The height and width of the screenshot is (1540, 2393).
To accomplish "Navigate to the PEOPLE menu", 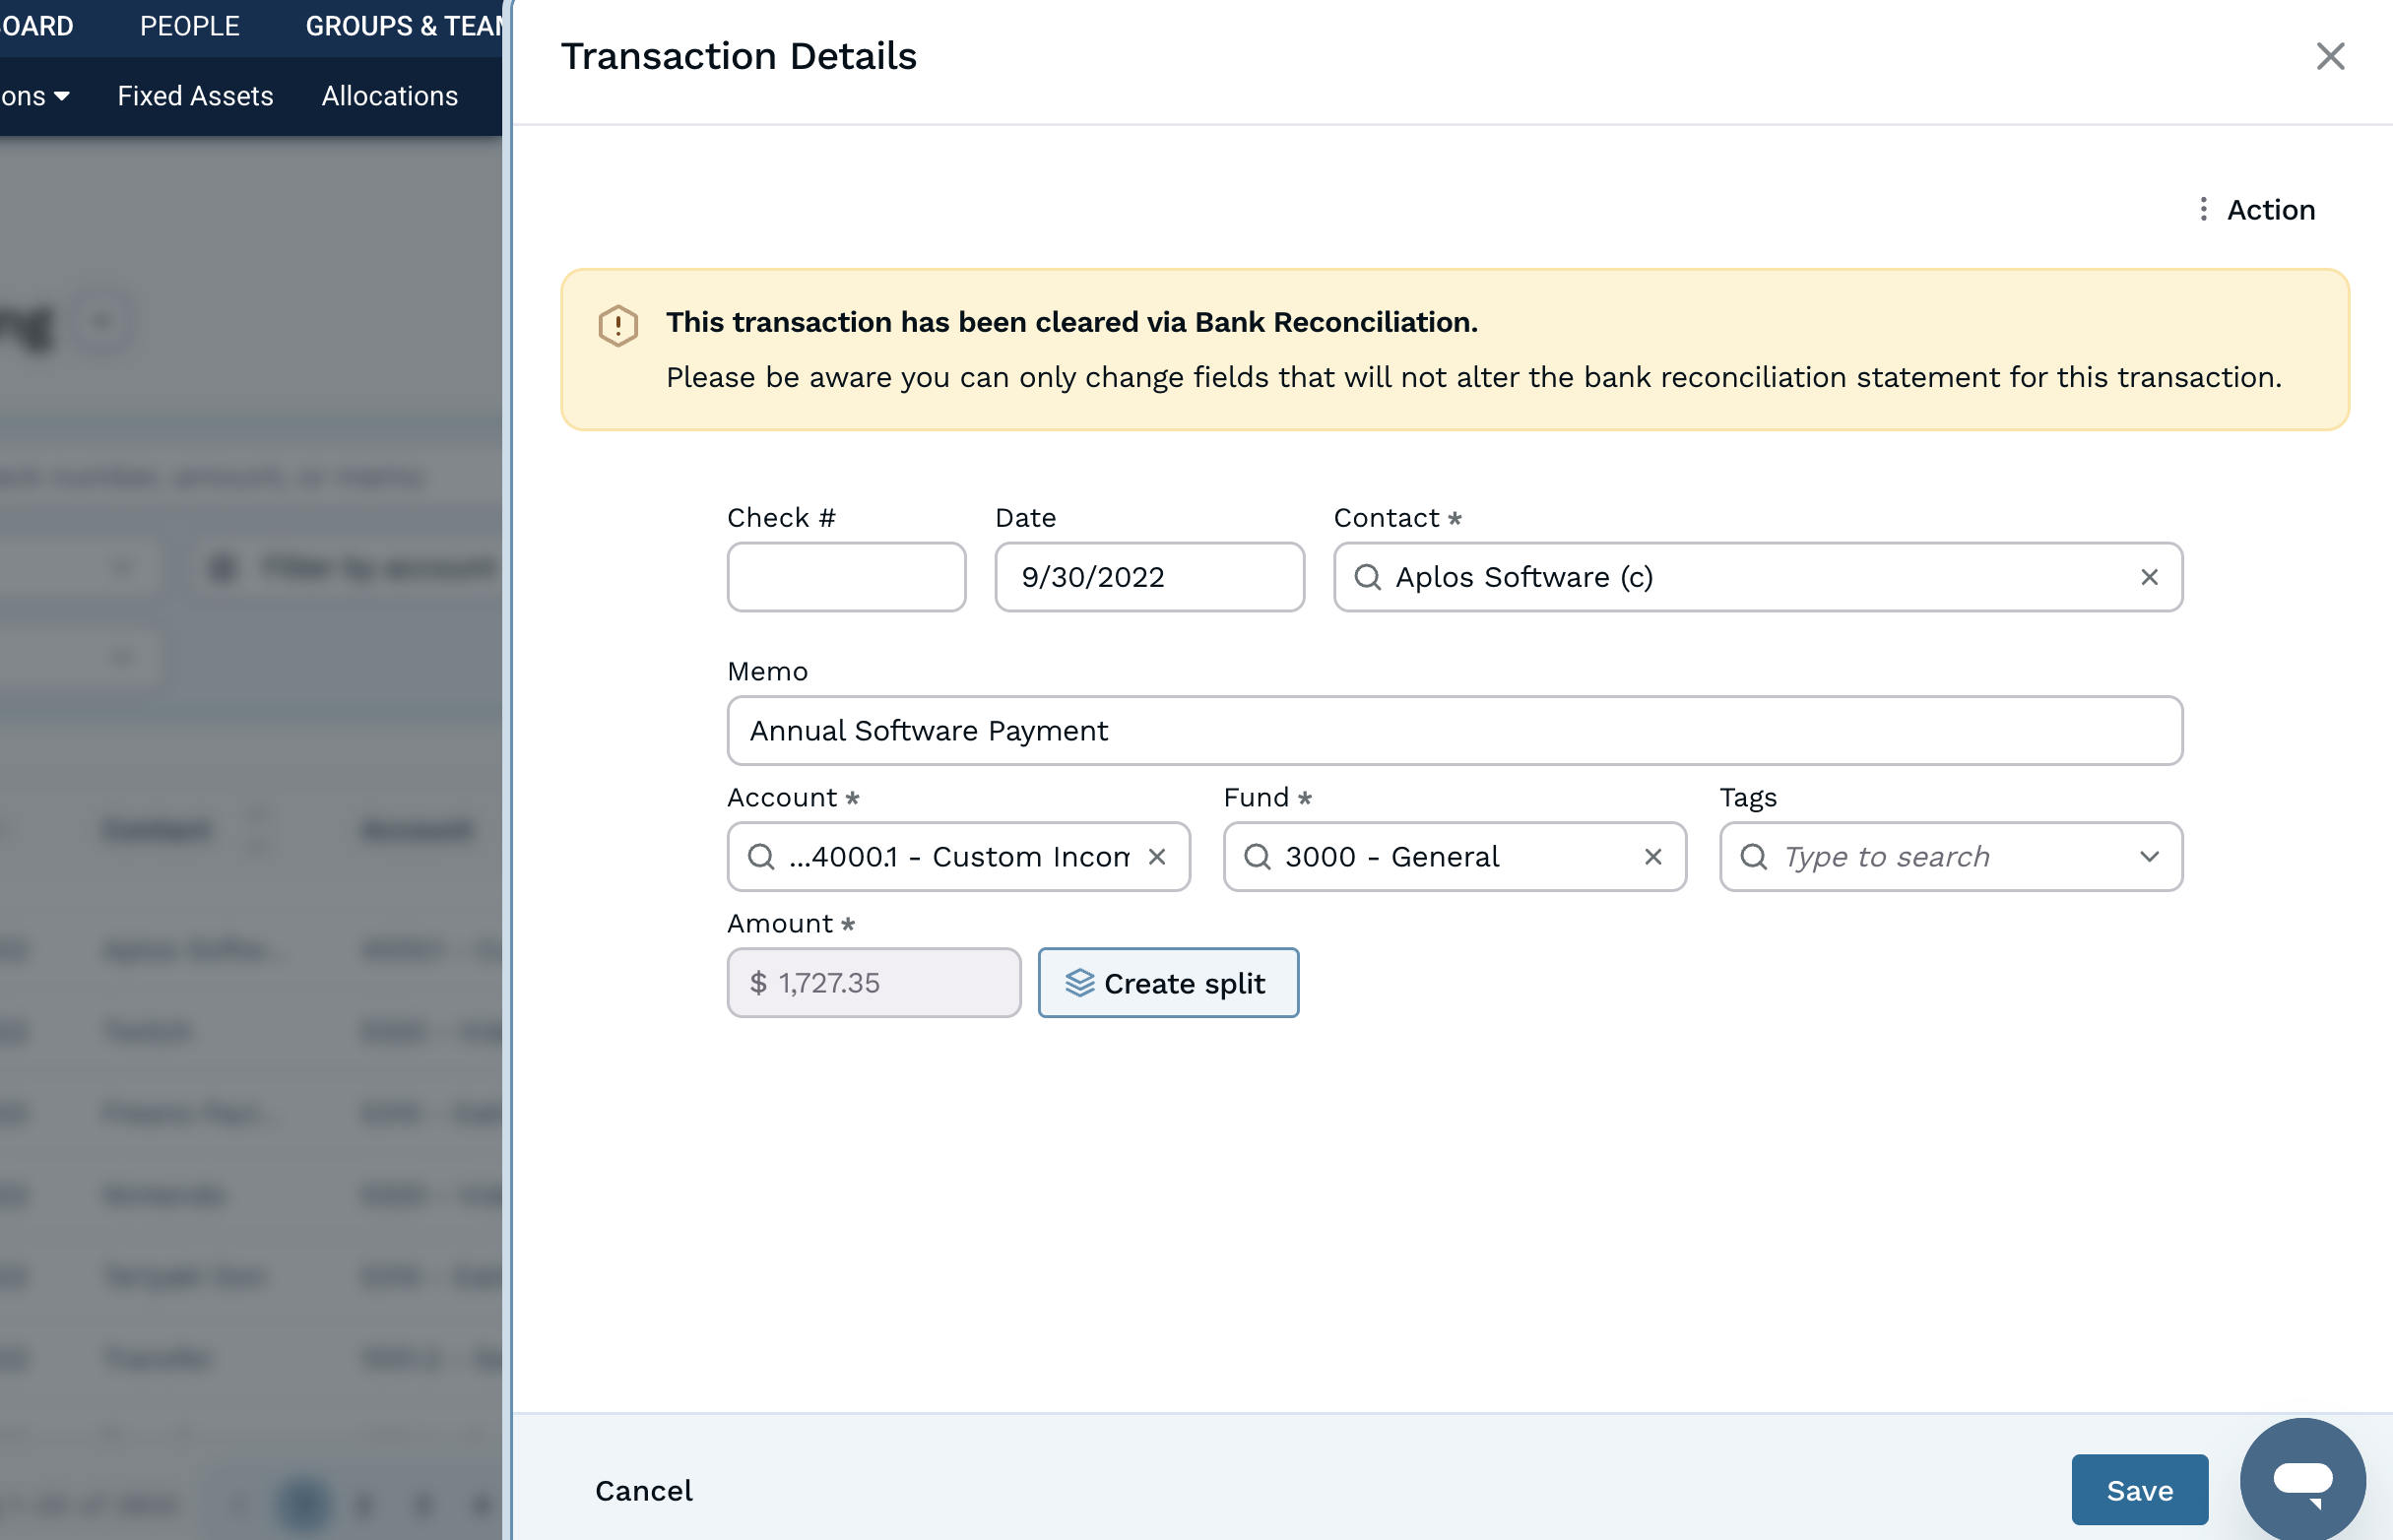I will pyautogui.click(x=189, y=25).
